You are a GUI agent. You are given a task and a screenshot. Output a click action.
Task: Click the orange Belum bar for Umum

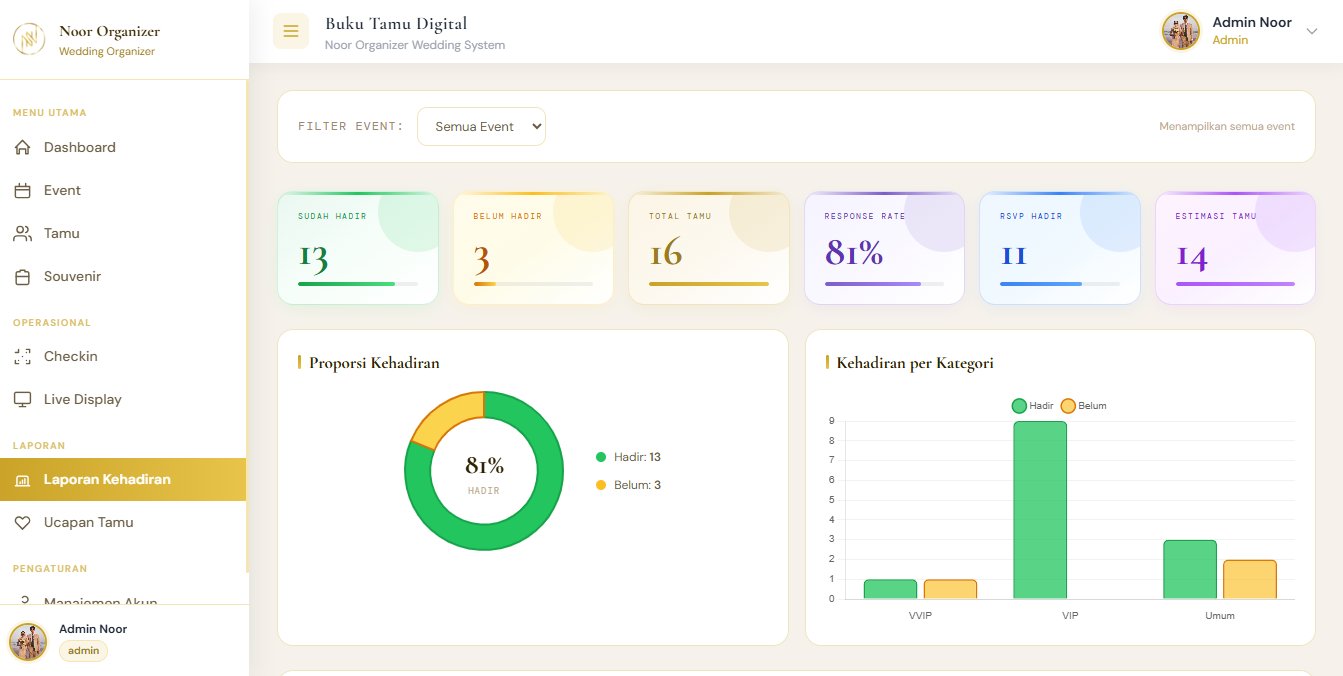click(1250, 580)
